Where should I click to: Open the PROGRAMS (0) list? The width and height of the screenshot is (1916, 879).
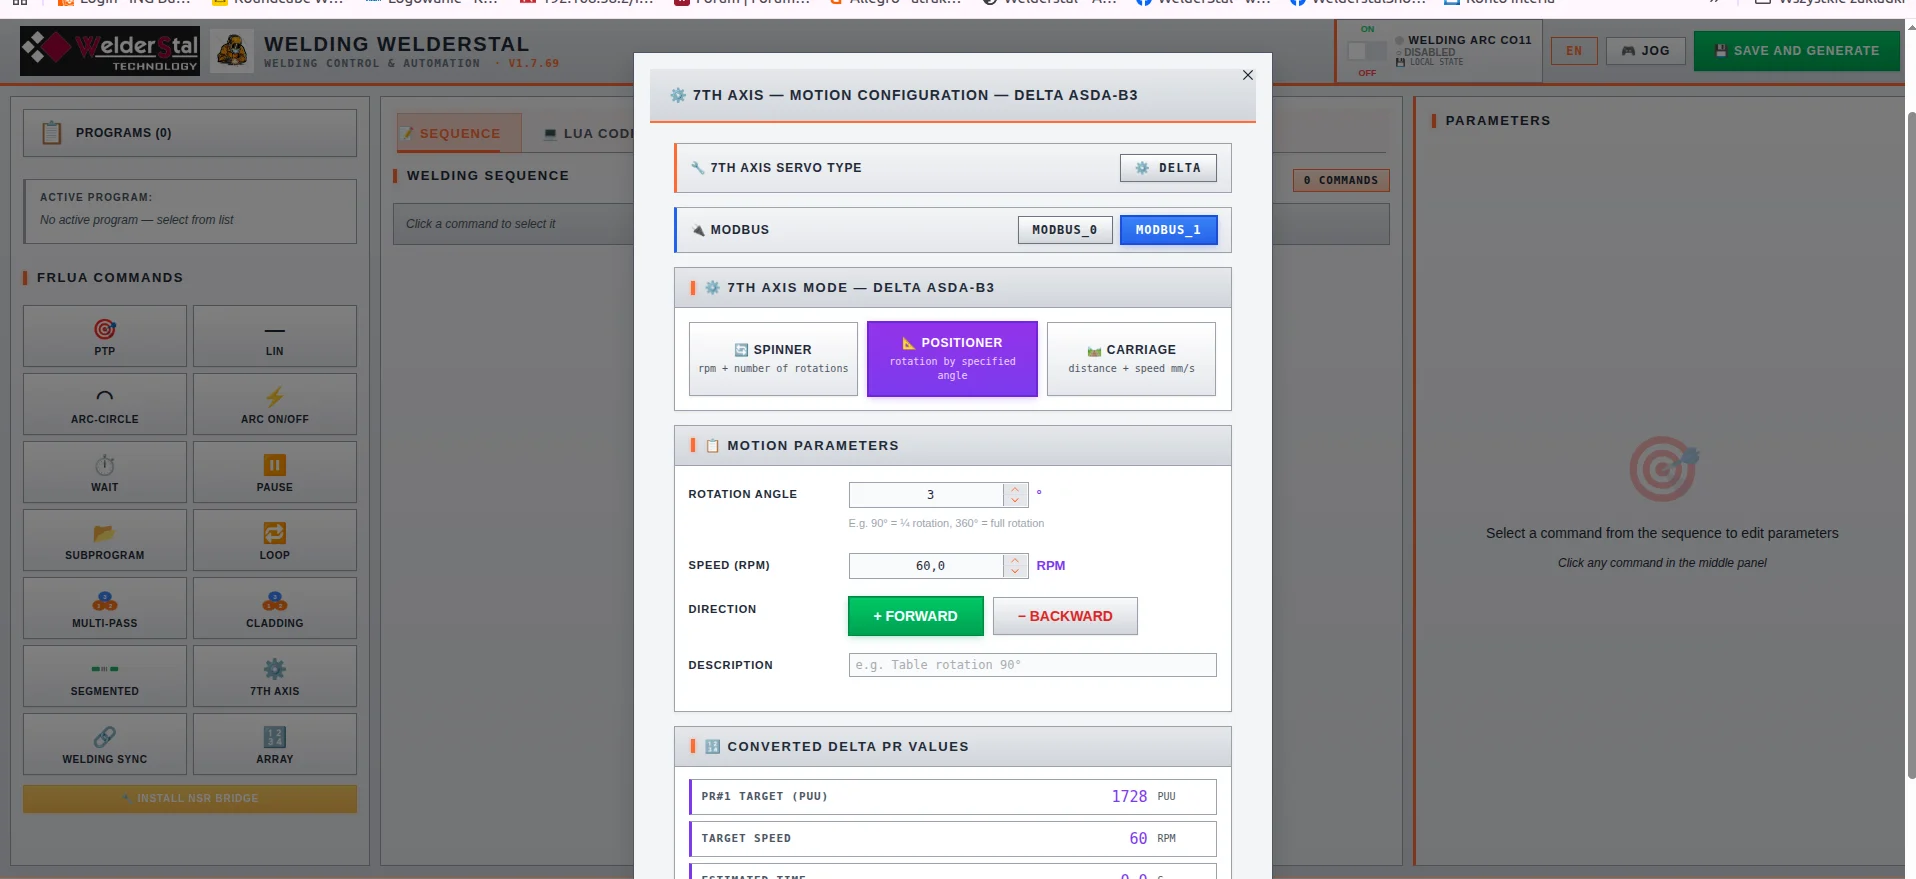pyautogui.click(x=190, y=133)
